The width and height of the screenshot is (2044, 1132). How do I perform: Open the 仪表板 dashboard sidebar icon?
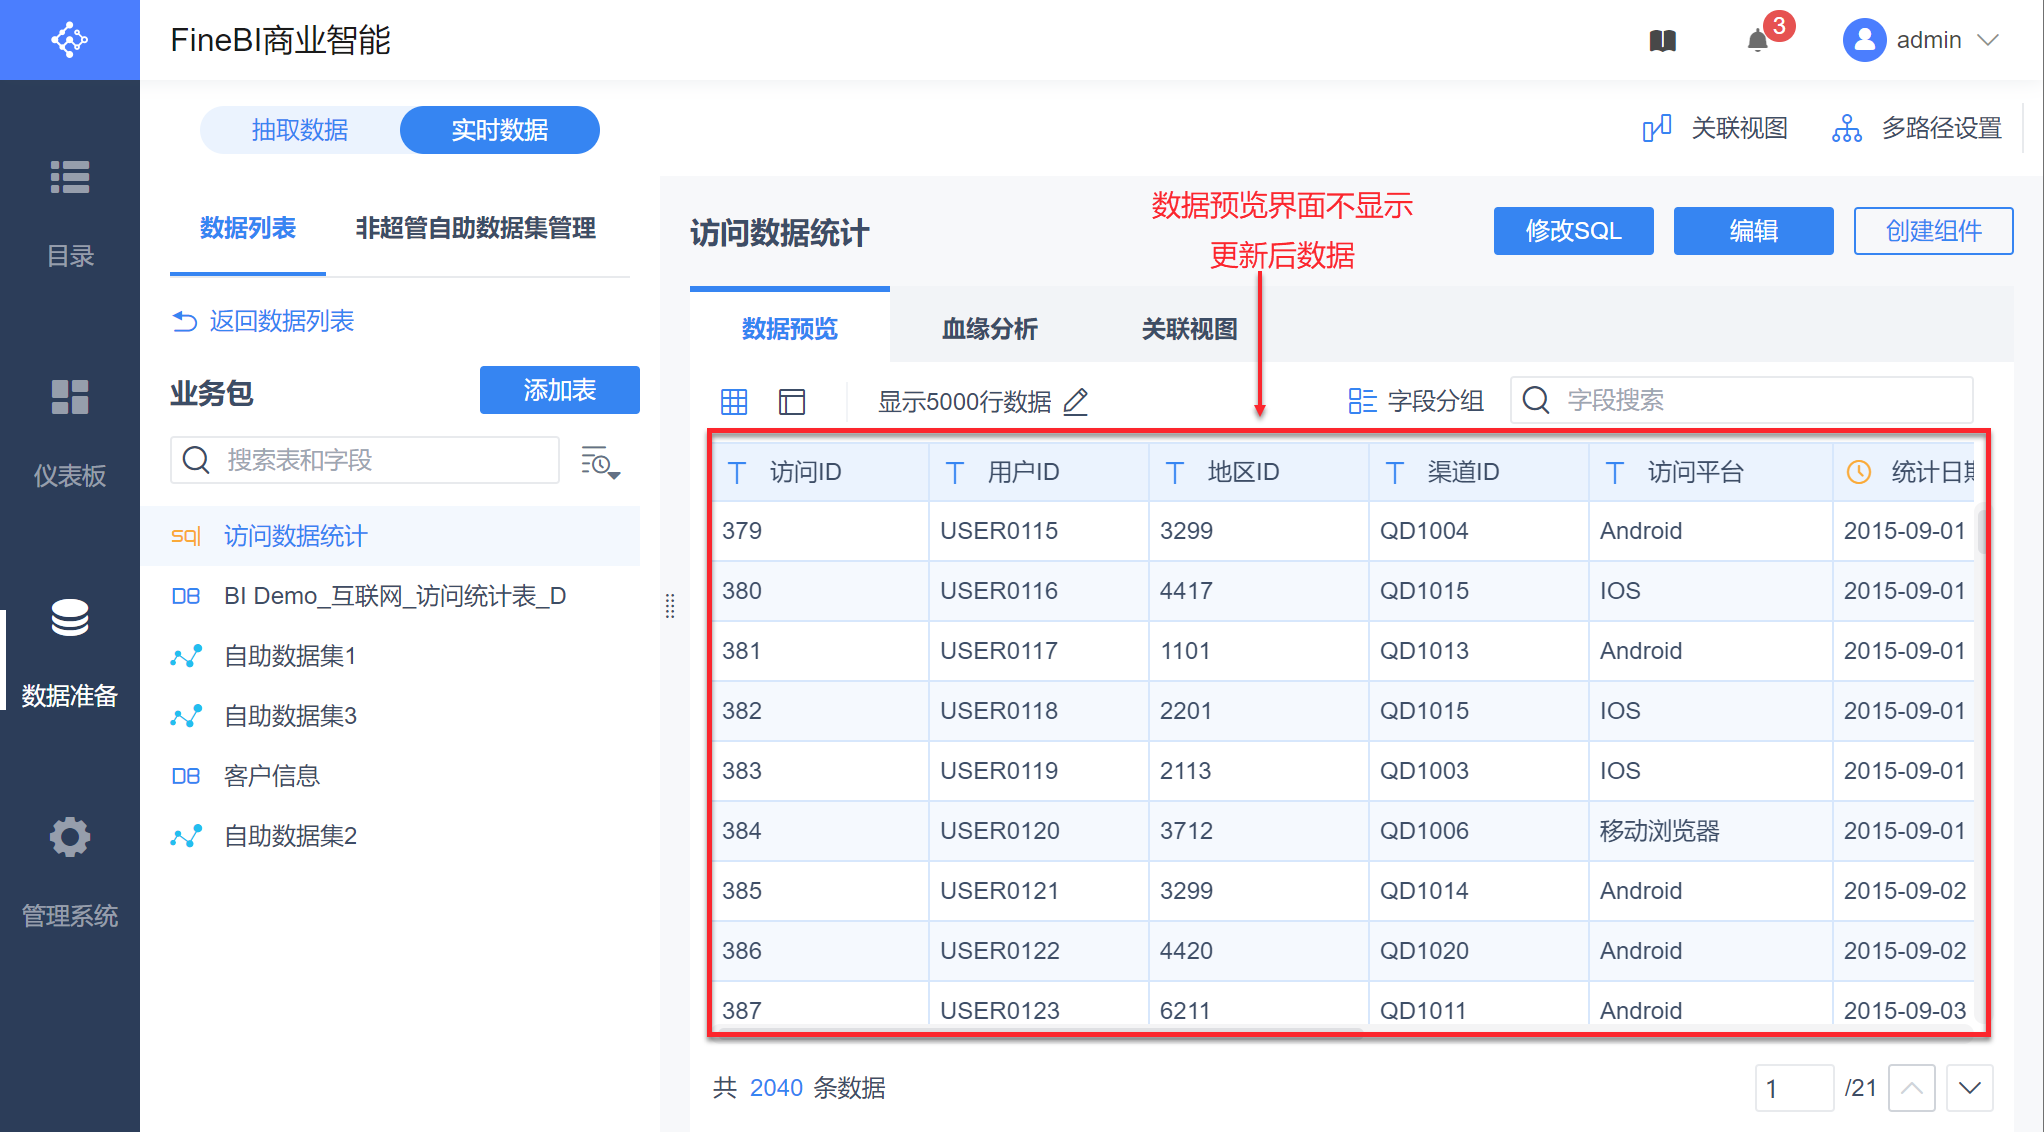point(70,397)
